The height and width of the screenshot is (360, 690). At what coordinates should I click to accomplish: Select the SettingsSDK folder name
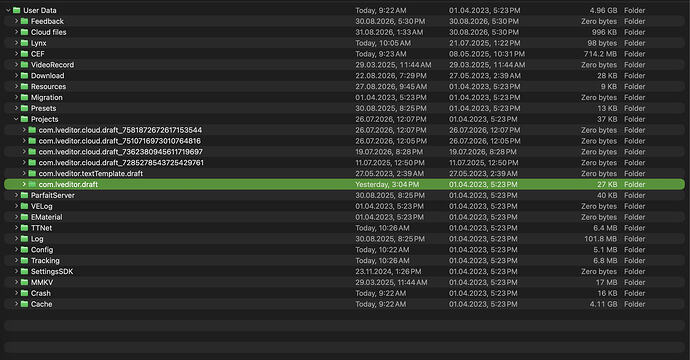coord(52,272)
